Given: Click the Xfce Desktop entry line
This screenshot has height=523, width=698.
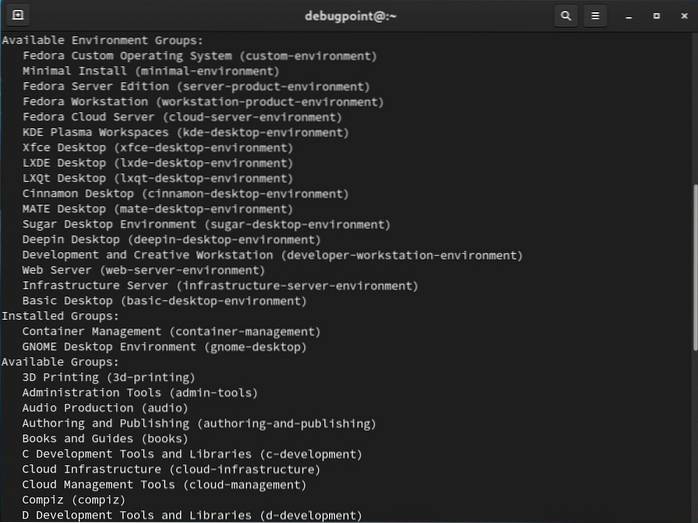Looking at the screenshot, I should tap(157, 148).
